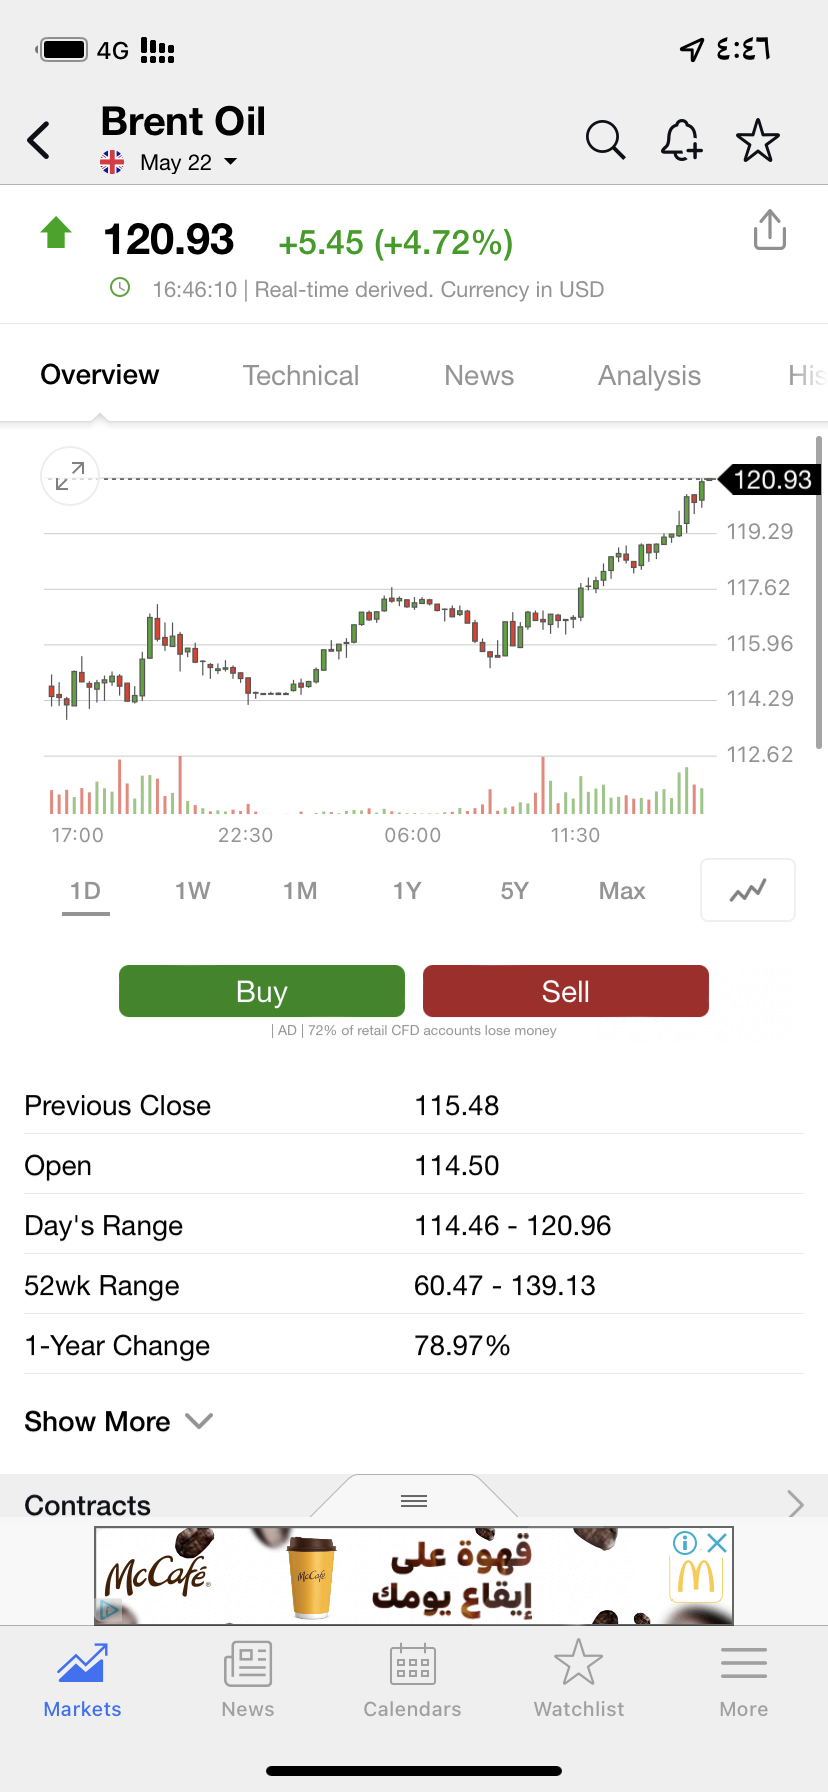Image resolution: width=828 pixels, height=1792 pixels.
Task: Select 1Y chart timeframe
Action: [406, 890]
